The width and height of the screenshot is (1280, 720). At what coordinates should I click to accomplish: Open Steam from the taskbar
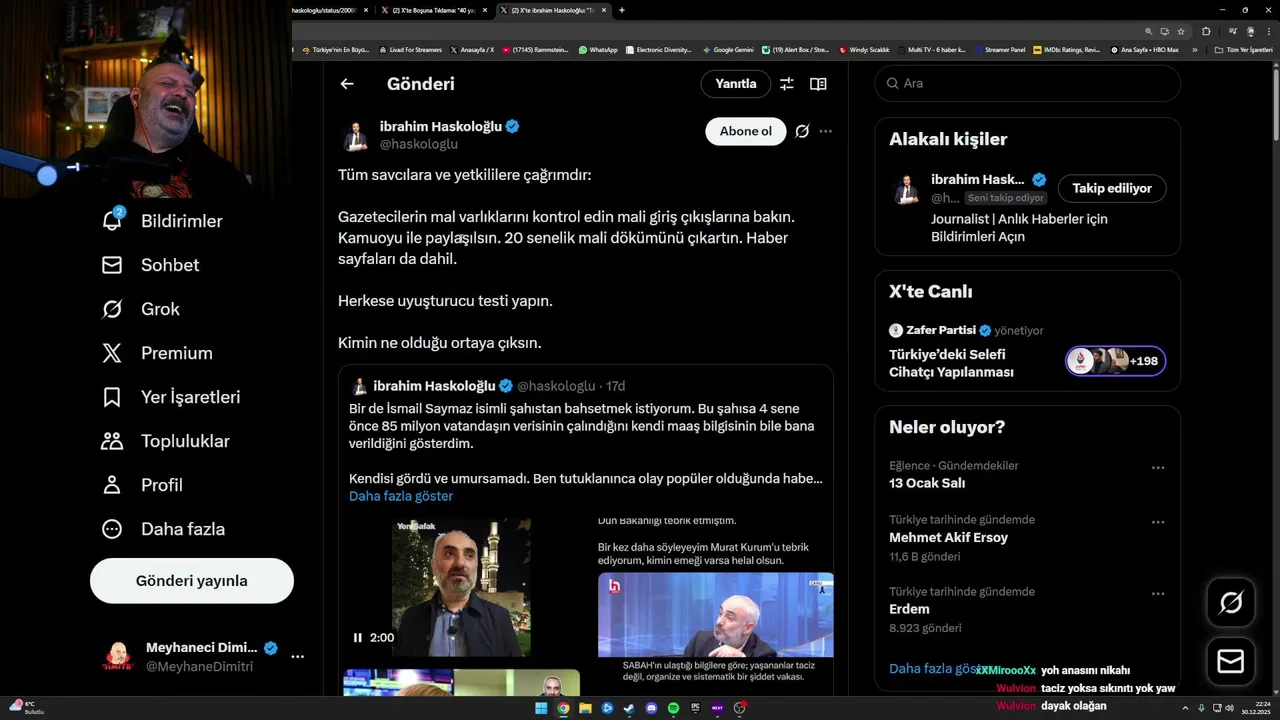pyautogui.click(x=629, y=708)
